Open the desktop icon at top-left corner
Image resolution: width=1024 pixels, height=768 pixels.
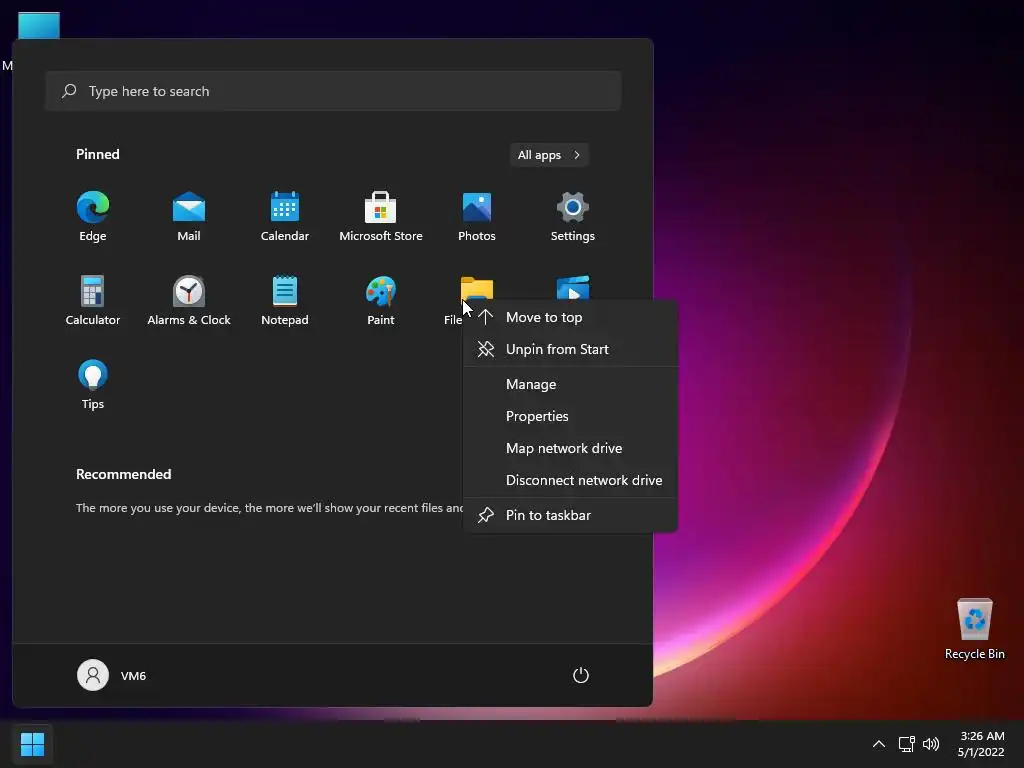[x=39, y=25]
